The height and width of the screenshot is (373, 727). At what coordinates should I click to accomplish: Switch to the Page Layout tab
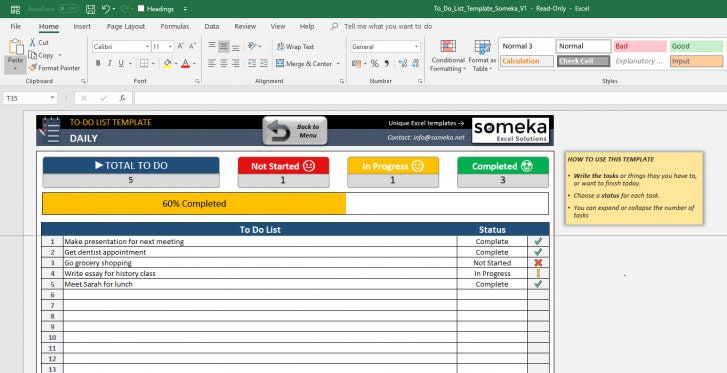[x=126, y=26]
